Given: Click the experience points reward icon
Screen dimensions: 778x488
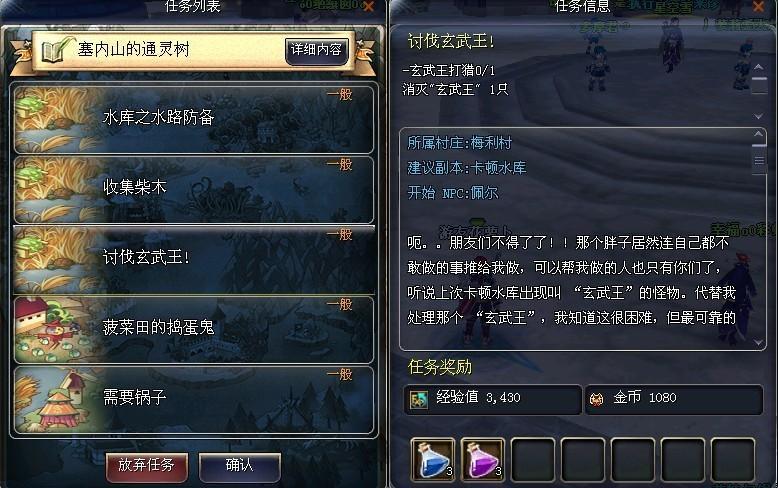Looking at the screenshot, I should (x=418, y=399).
